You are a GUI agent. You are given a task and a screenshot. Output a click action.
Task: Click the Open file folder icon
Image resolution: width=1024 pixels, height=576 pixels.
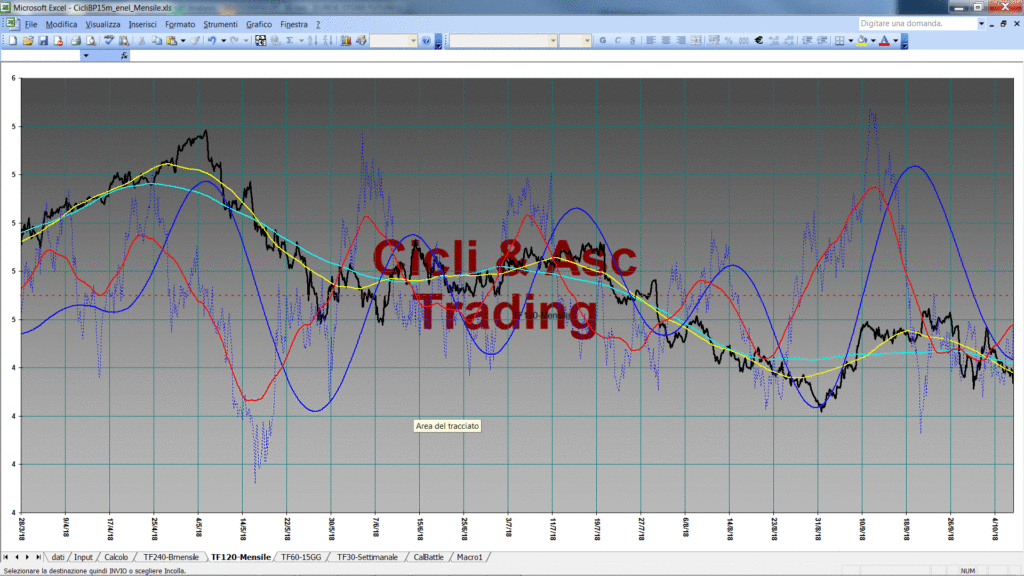click(x=28, y=40)
